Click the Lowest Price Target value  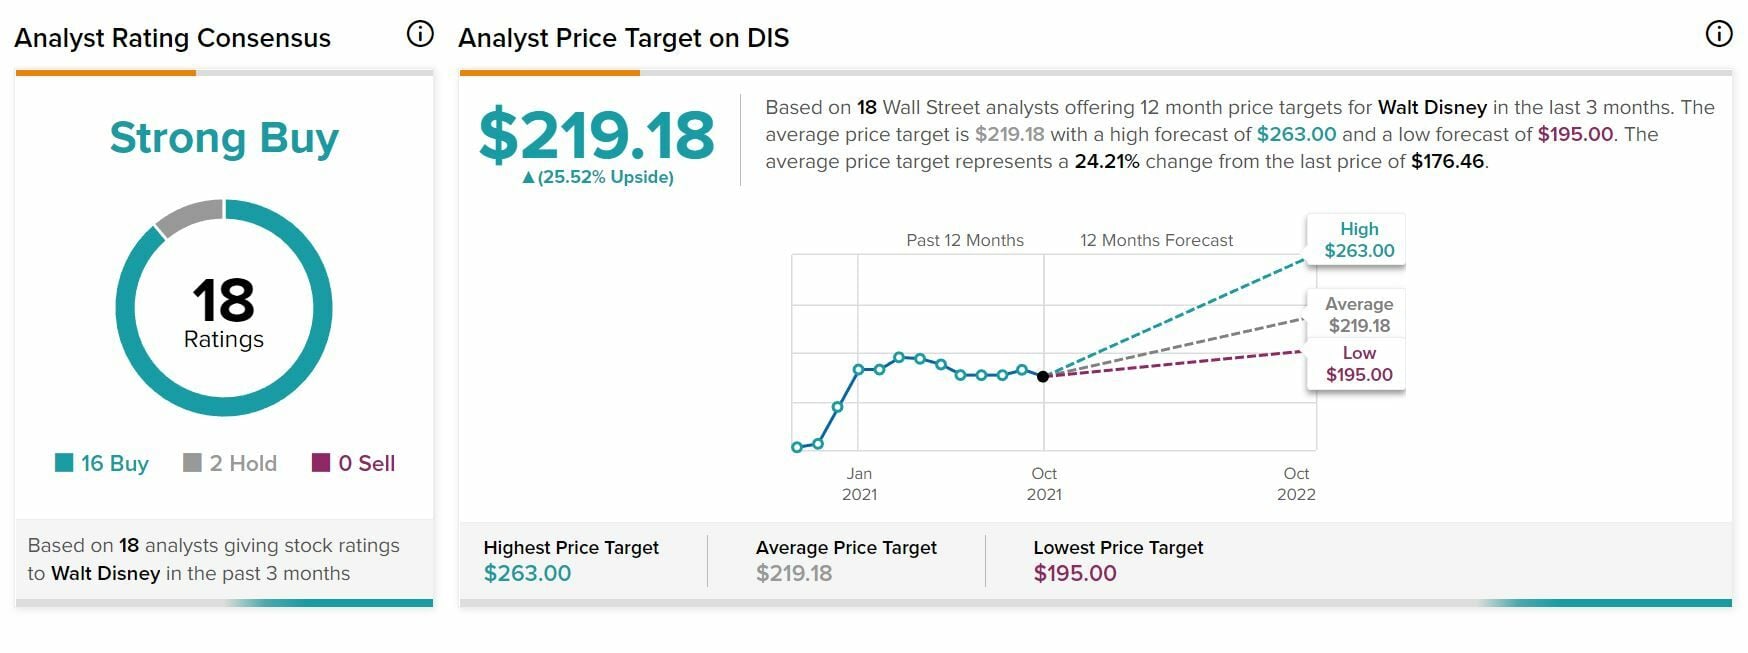pyautogui.click(x=1074, y=573)
